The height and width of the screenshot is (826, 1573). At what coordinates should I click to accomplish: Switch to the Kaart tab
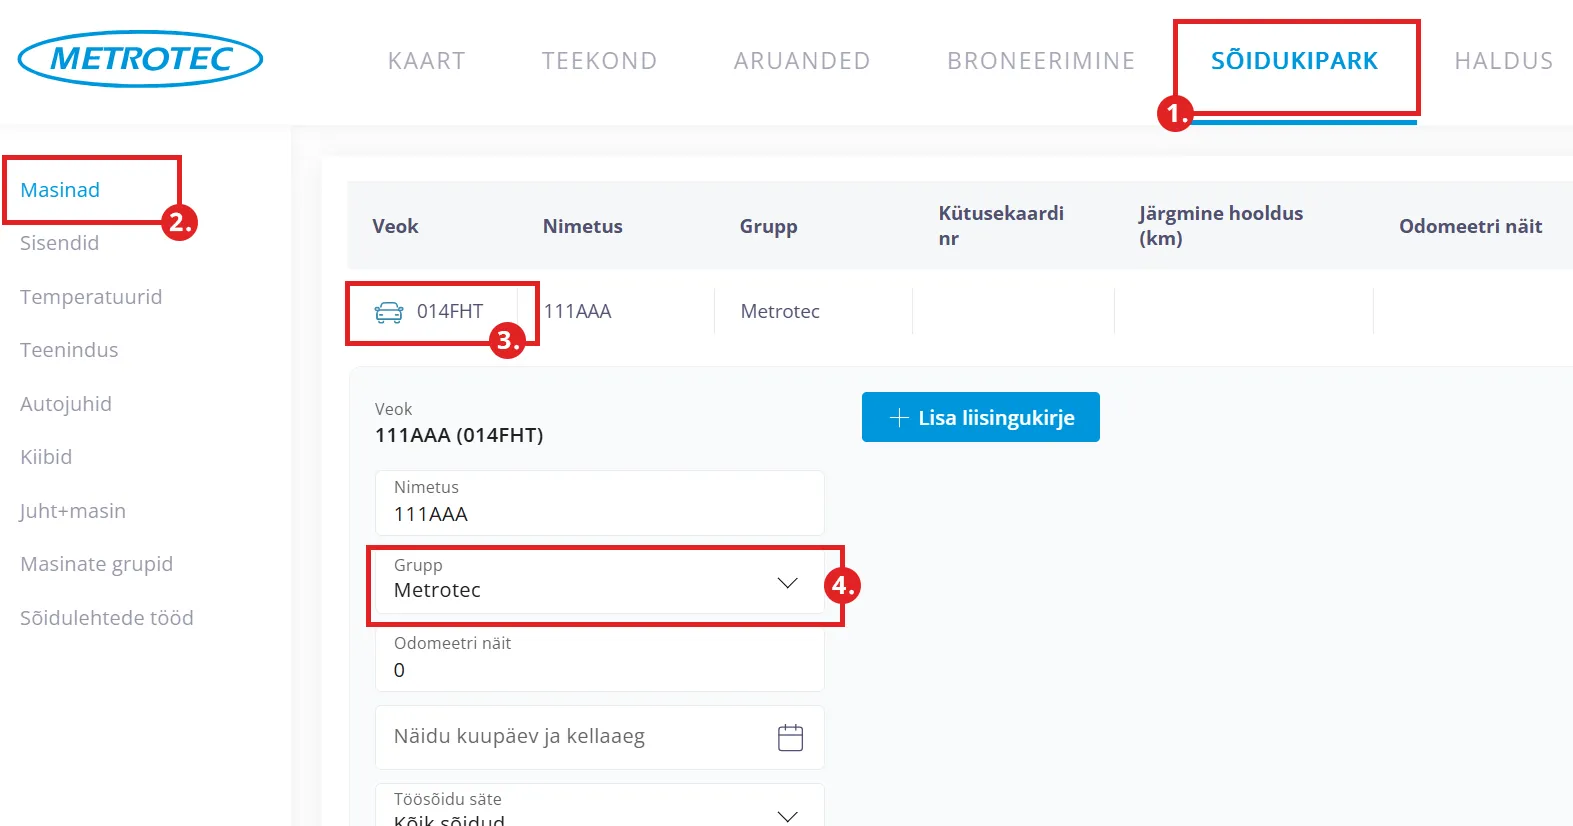tap(426, 61)
